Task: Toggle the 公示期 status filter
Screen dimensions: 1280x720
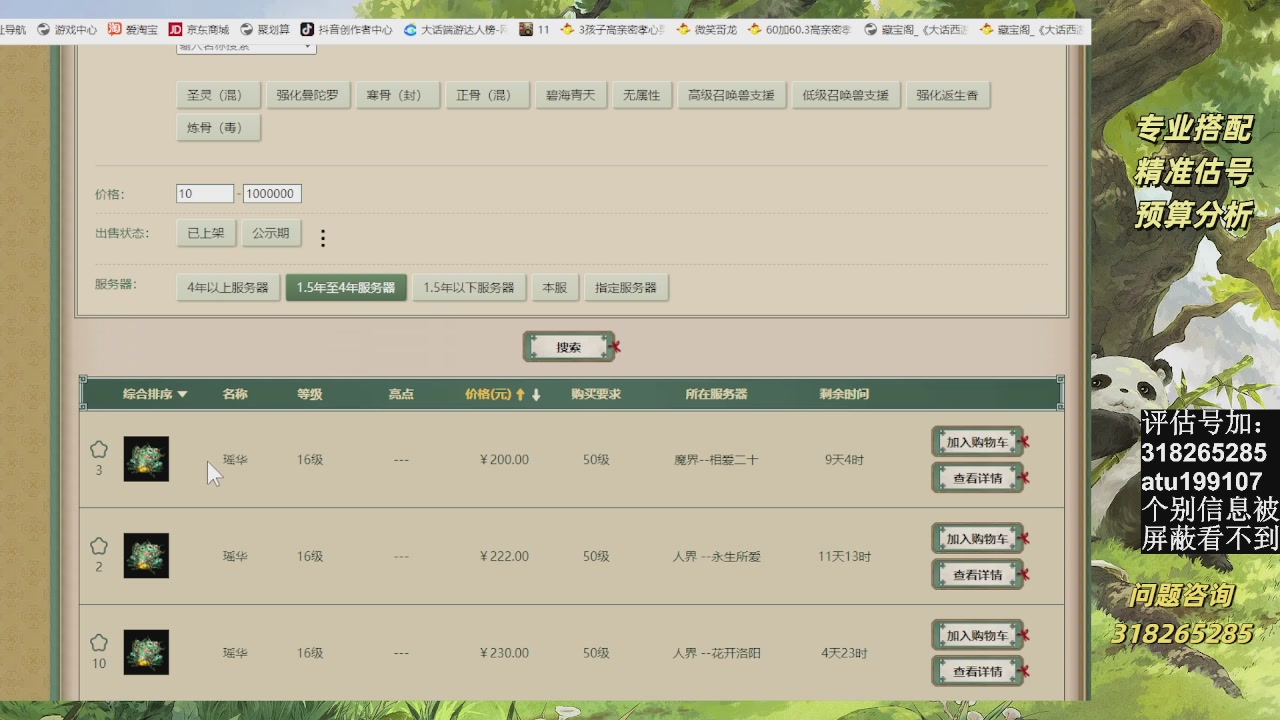Action: 271,233
